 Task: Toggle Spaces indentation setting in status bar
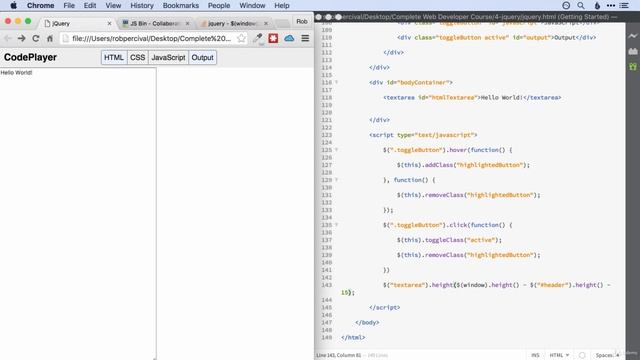pyautogui.click(x=607, y=355)
